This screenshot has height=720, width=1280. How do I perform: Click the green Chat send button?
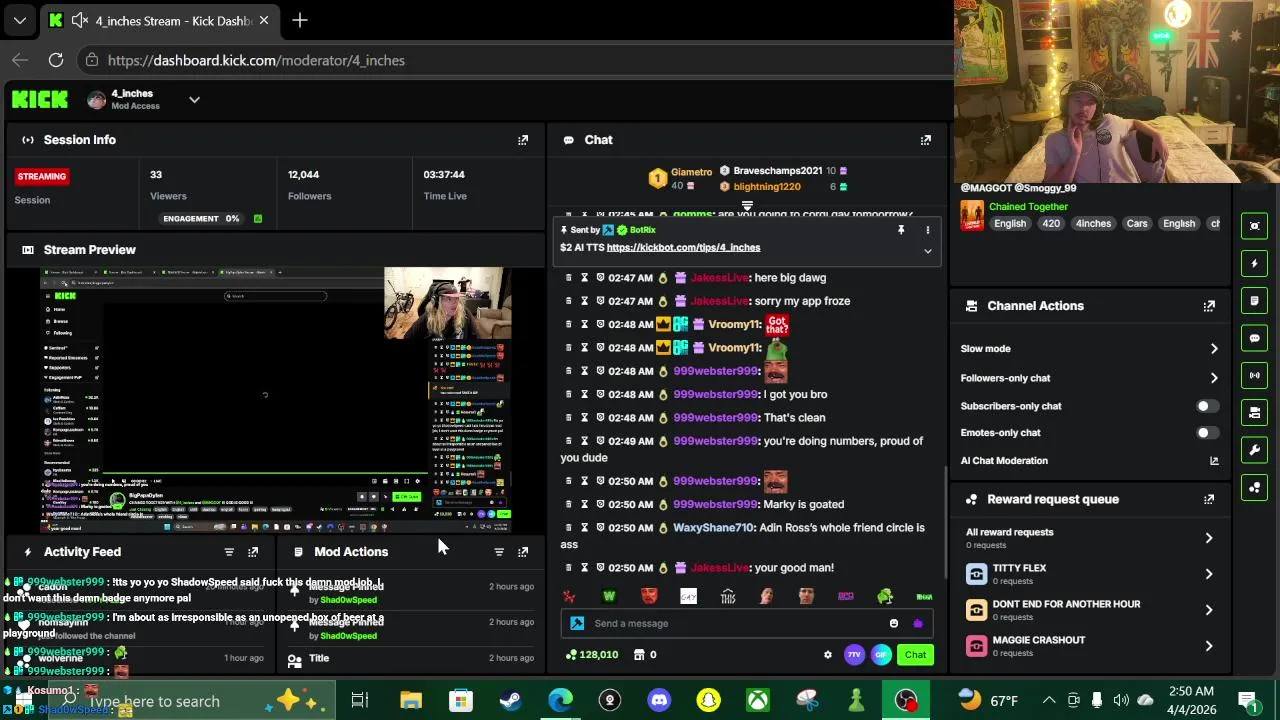tap(915, 655)
